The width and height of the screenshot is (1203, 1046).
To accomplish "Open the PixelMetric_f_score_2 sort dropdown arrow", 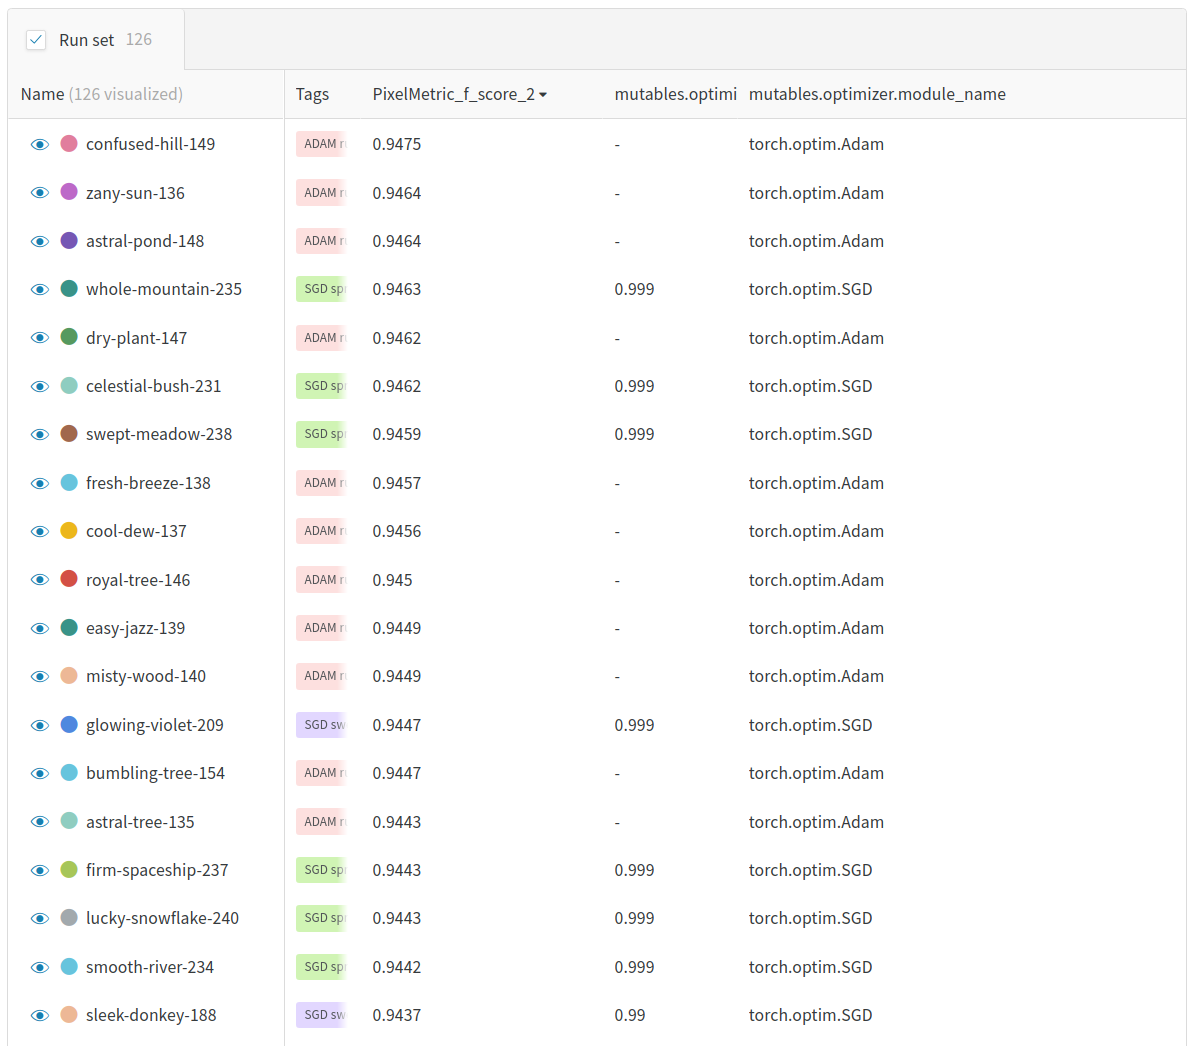I will (x=543, y=95).
